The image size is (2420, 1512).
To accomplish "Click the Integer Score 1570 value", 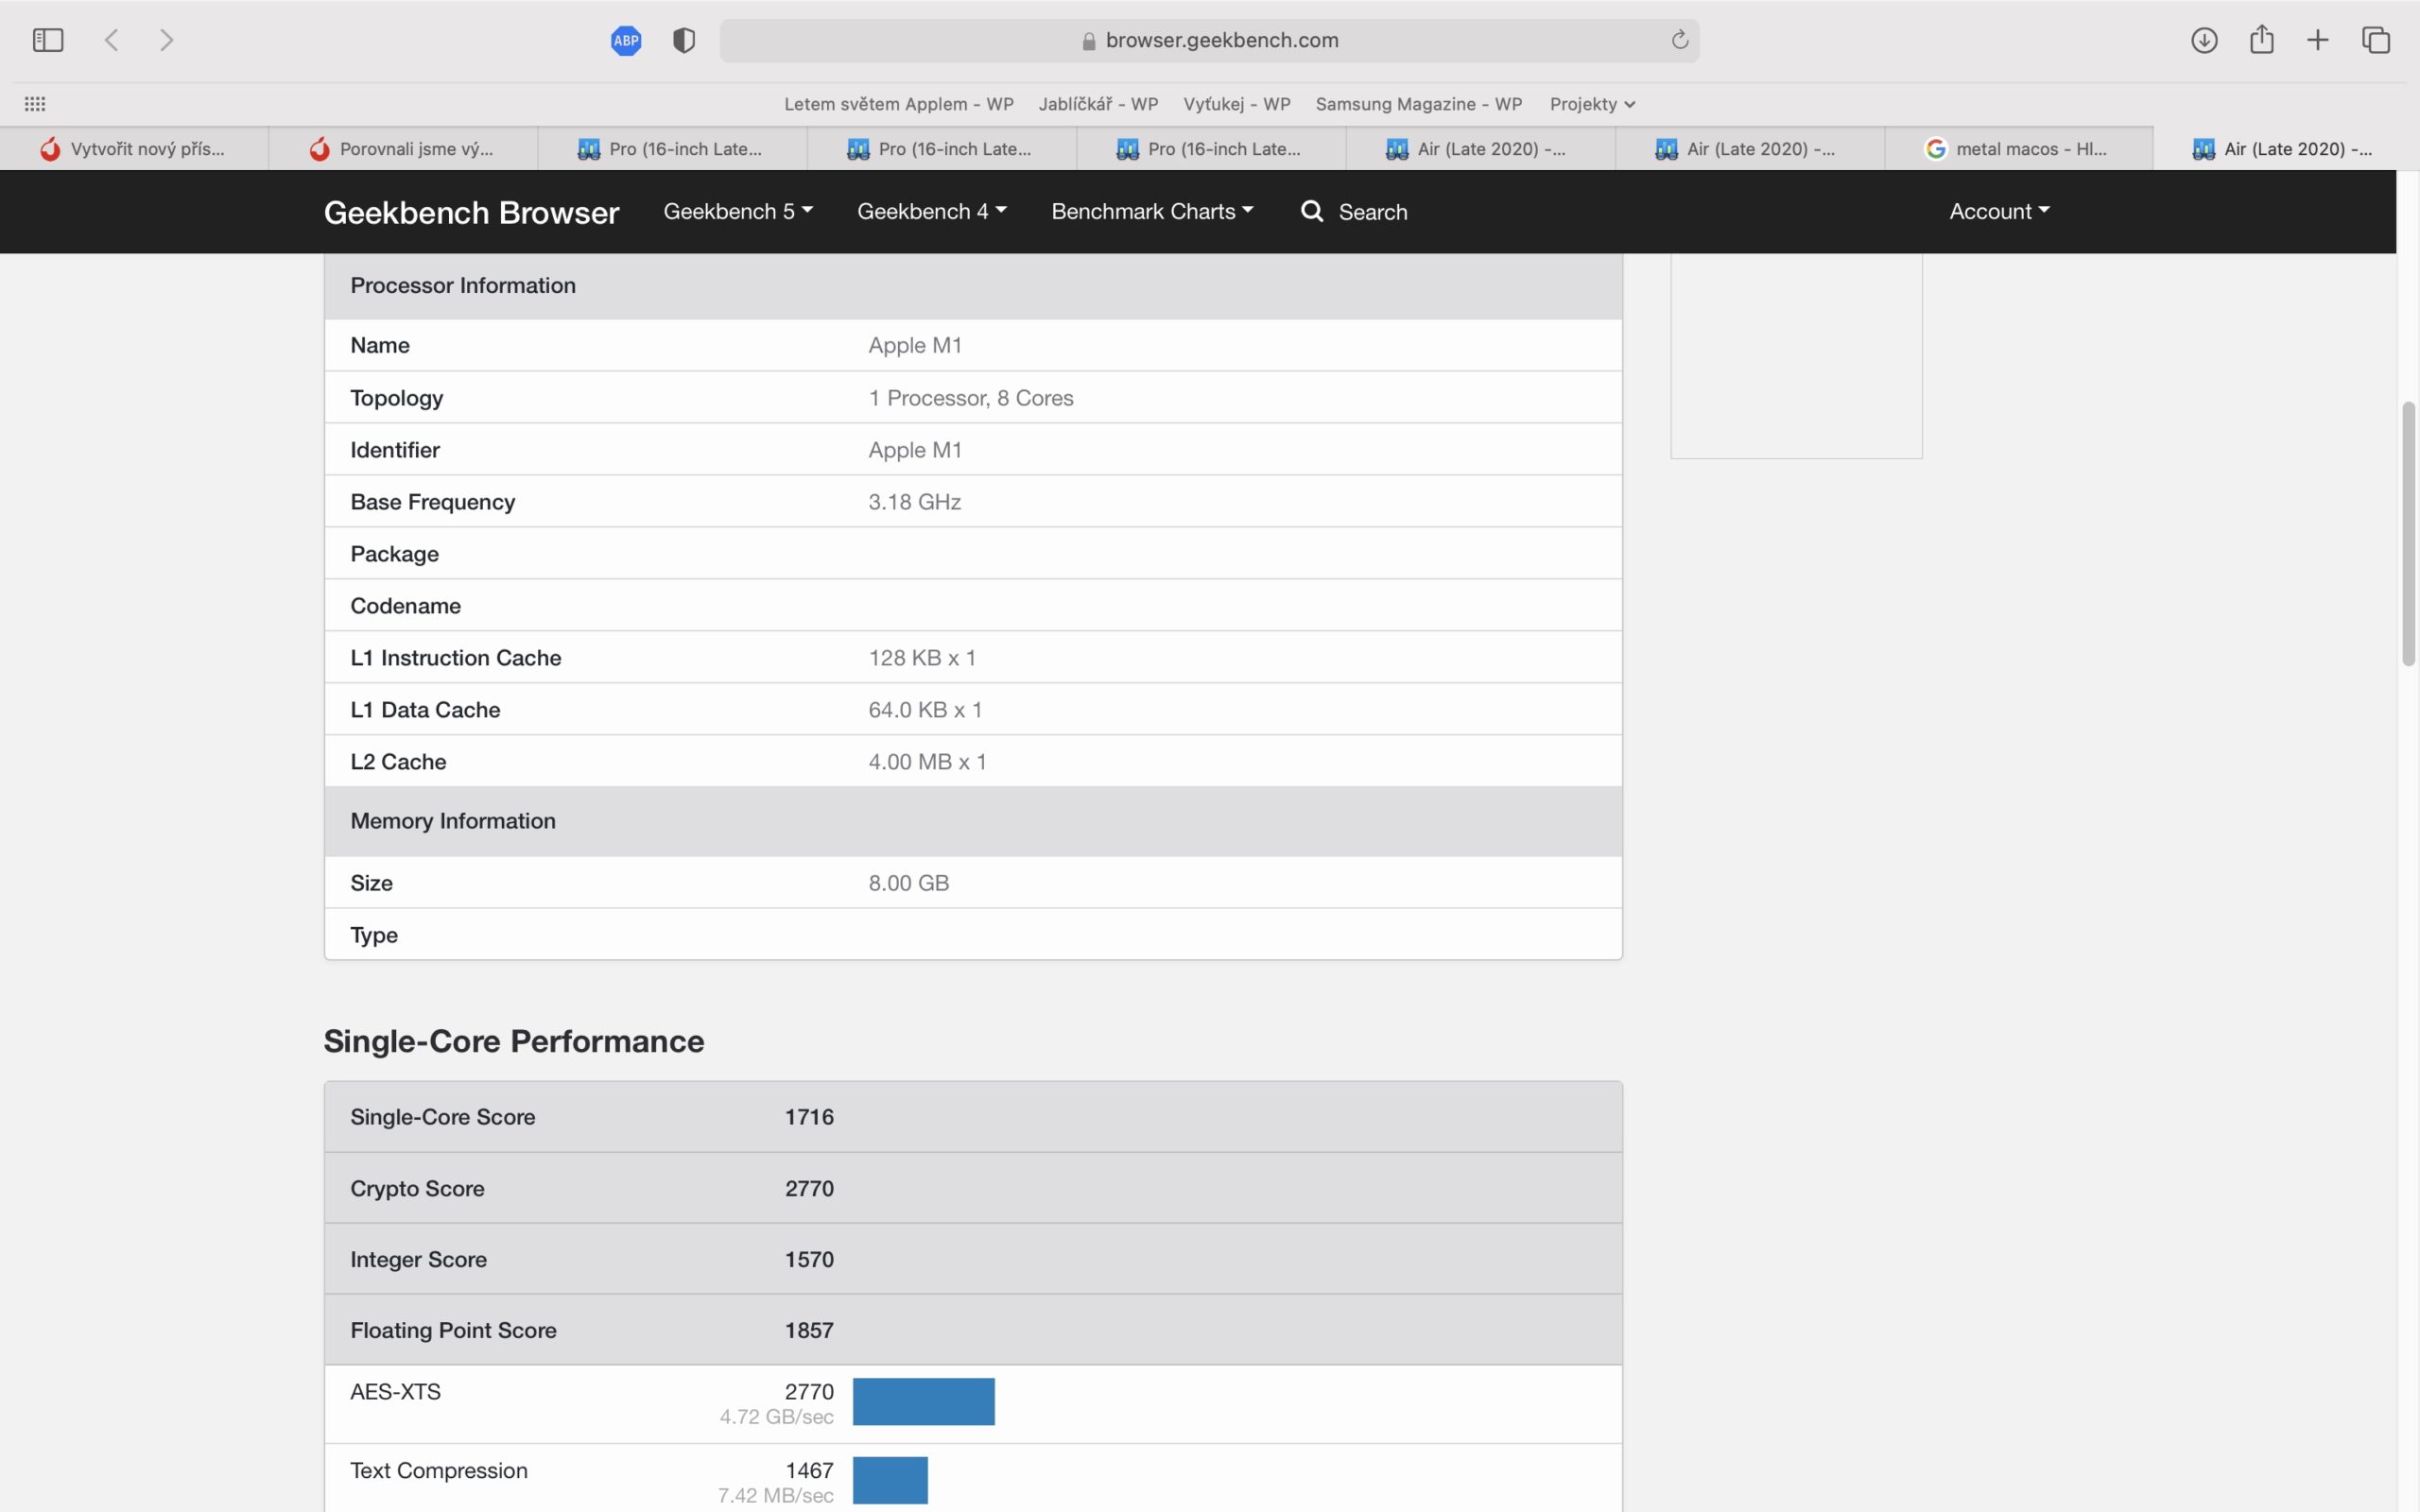I will (808, 1259).
